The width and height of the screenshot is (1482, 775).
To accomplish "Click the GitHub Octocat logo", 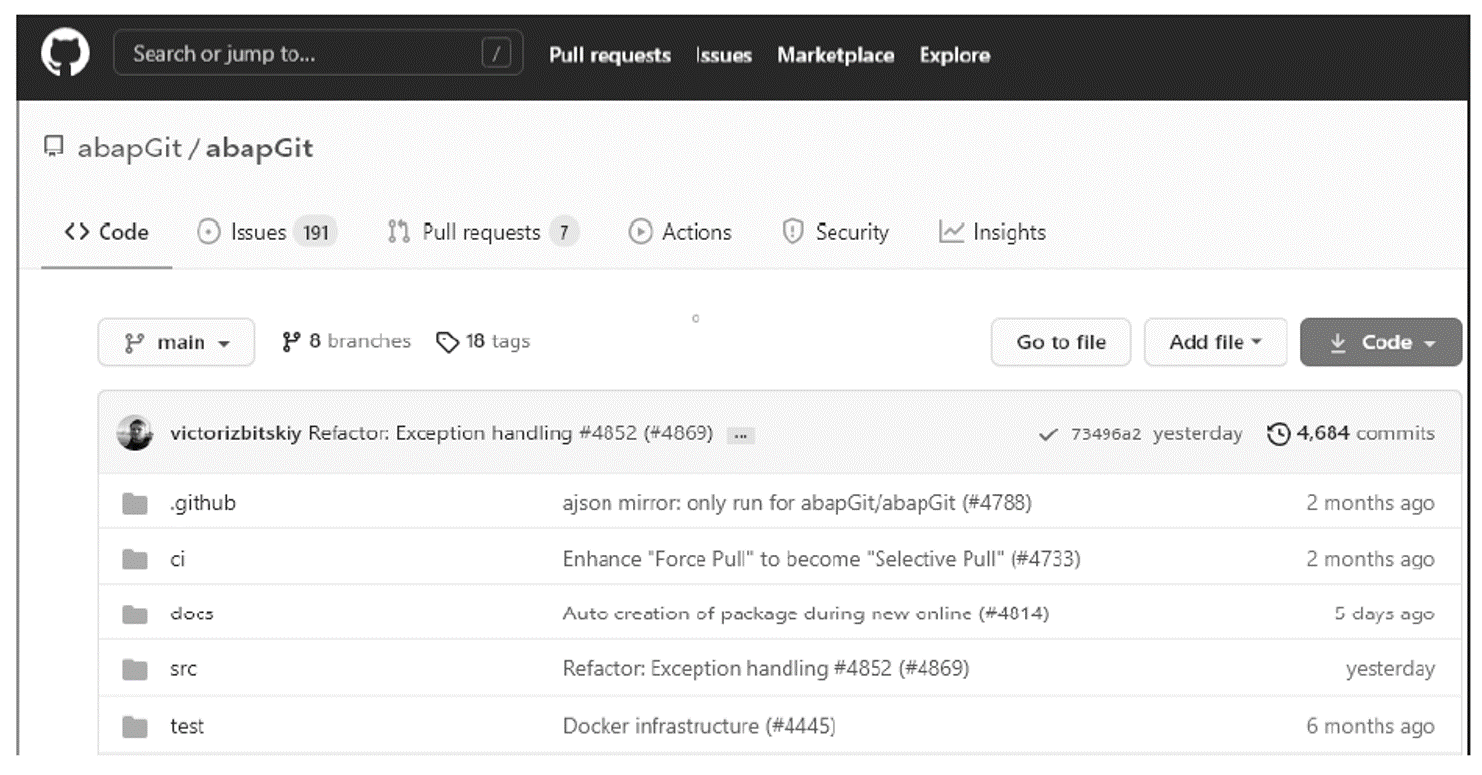I will click(x=63, y=53).
